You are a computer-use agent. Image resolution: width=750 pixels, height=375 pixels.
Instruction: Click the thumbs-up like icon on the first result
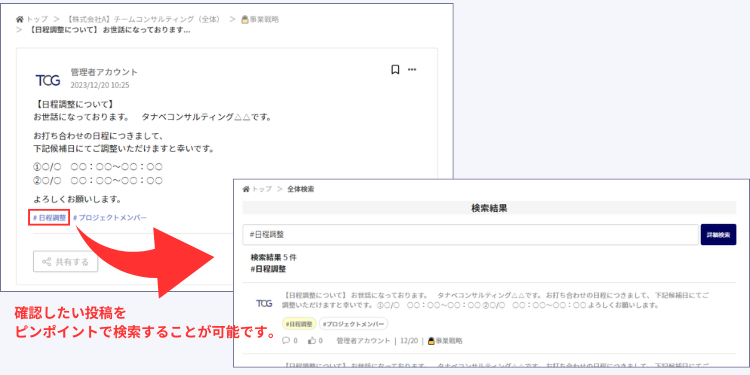click(312, 341)
